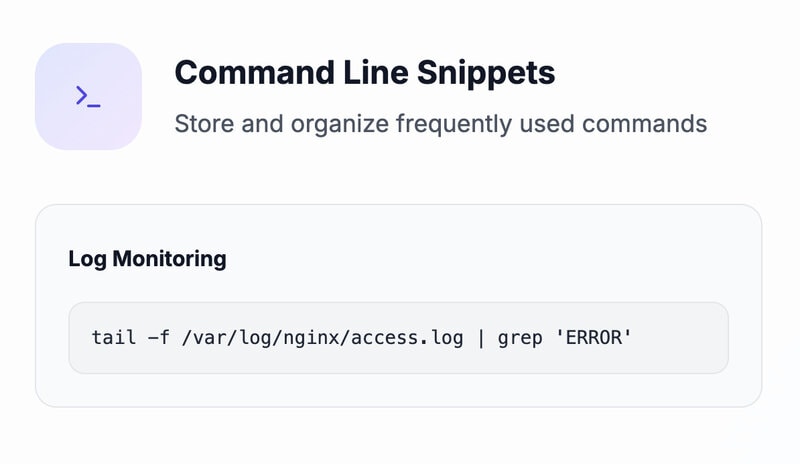The image size is (800, 464).
Task: Select the Log Monitoring snippet card
Action: (x=398, y=306)
